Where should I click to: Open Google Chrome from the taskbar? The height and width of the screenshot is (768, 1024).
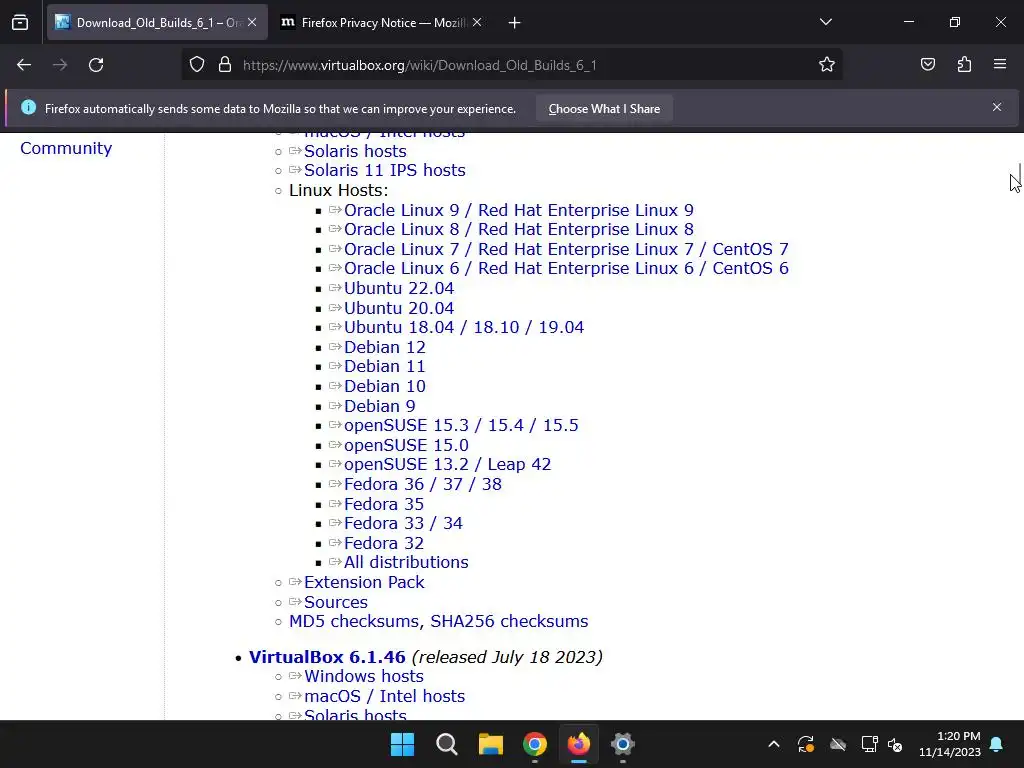click(x=535, y=744)
